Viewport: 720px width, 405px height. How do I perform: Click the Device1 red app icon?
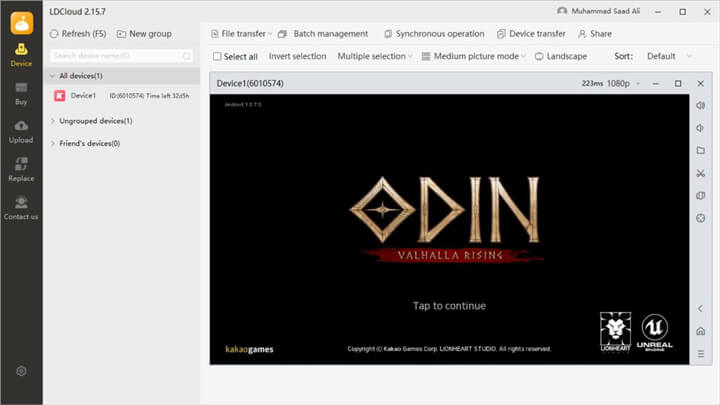tap(60, 96)
